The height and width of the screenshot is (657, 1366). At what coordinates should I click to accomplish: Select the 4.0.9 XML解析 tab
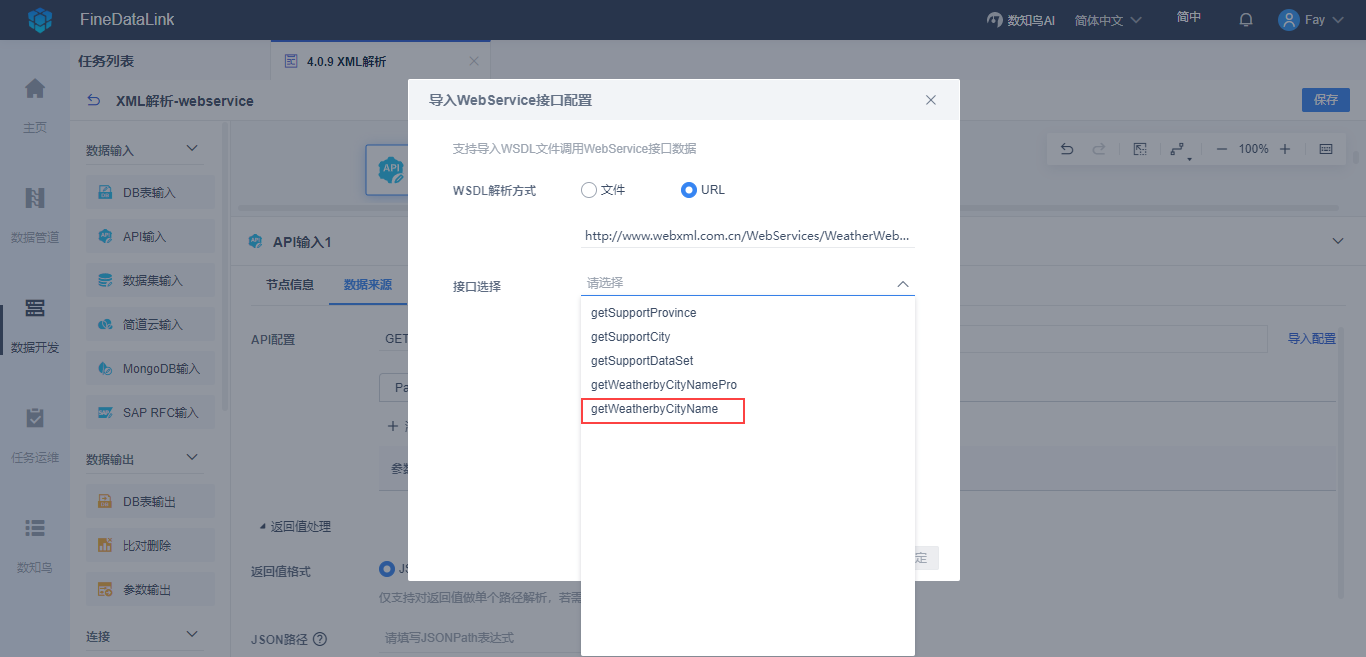(346, 61)
